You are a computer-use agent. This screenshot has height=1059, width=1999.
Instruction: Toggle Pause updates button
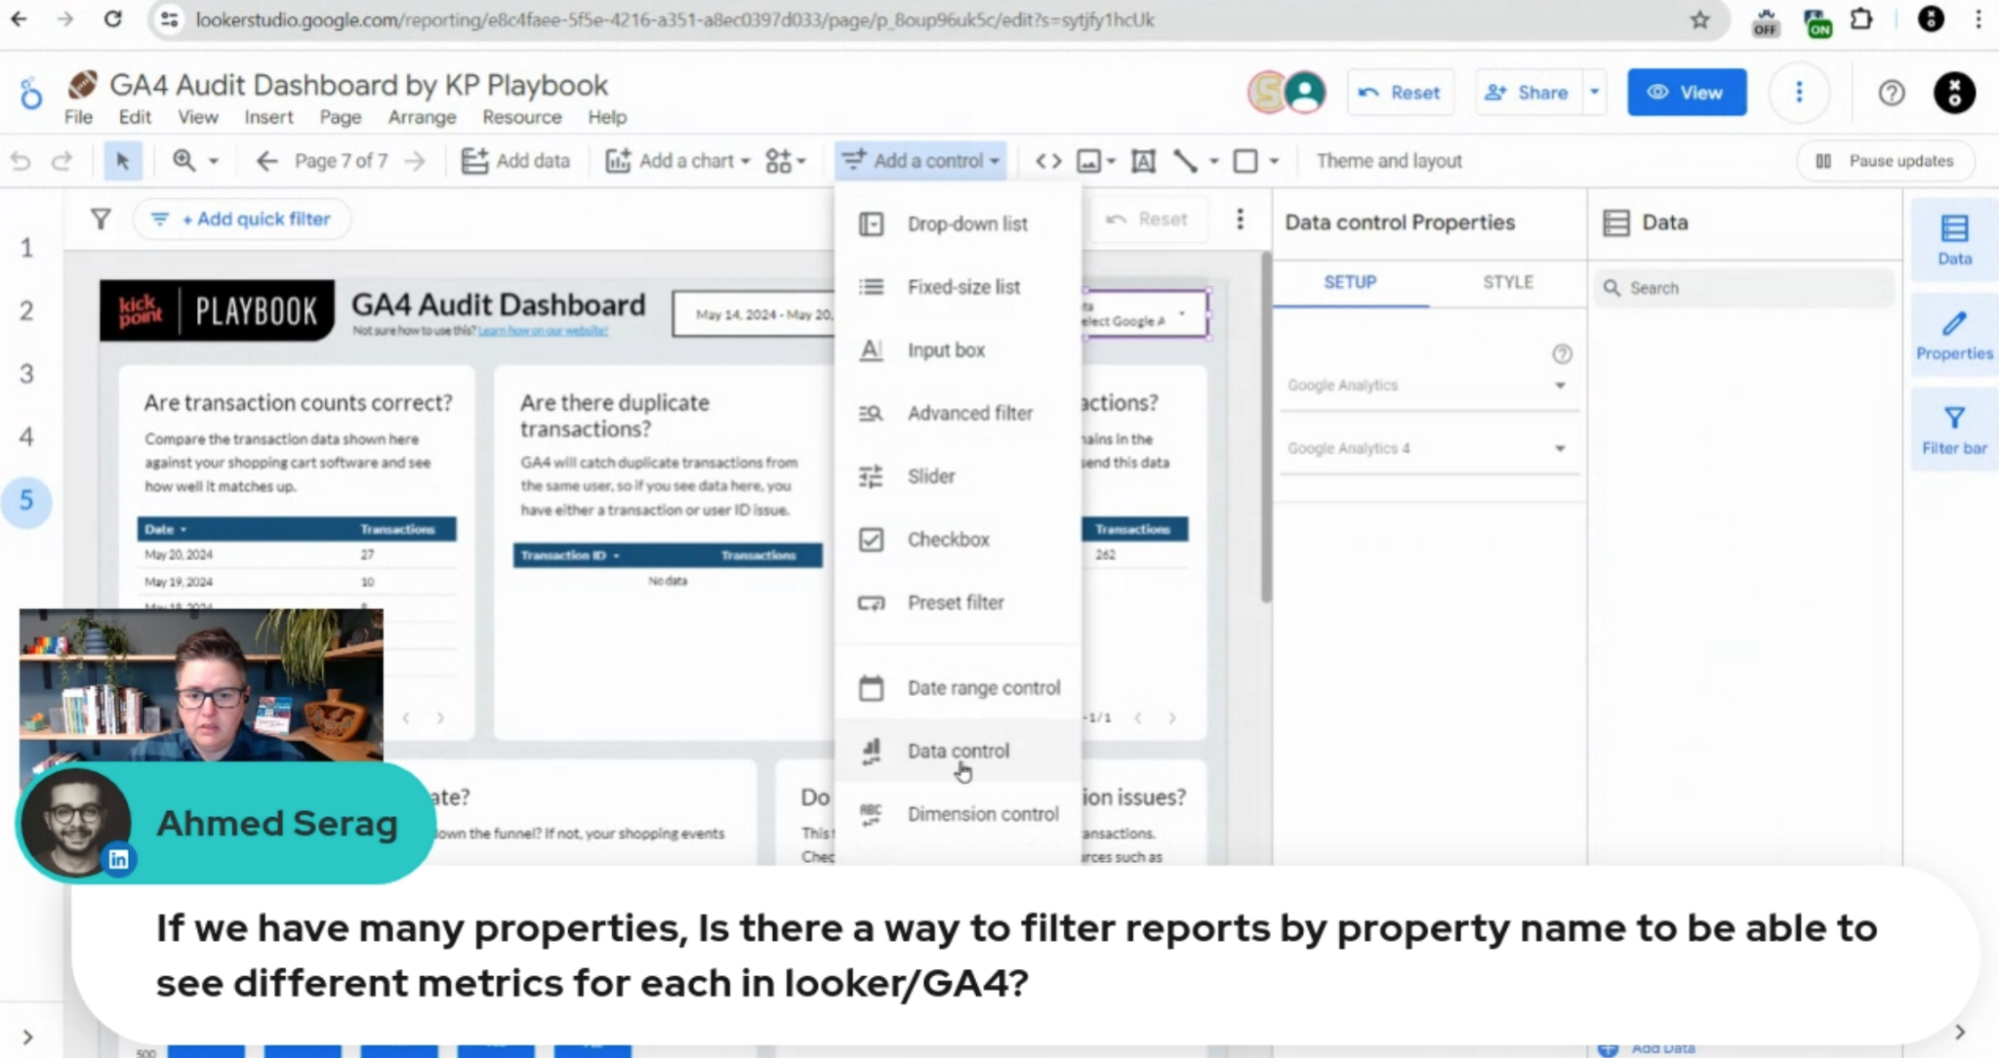tap(1885, 161)
